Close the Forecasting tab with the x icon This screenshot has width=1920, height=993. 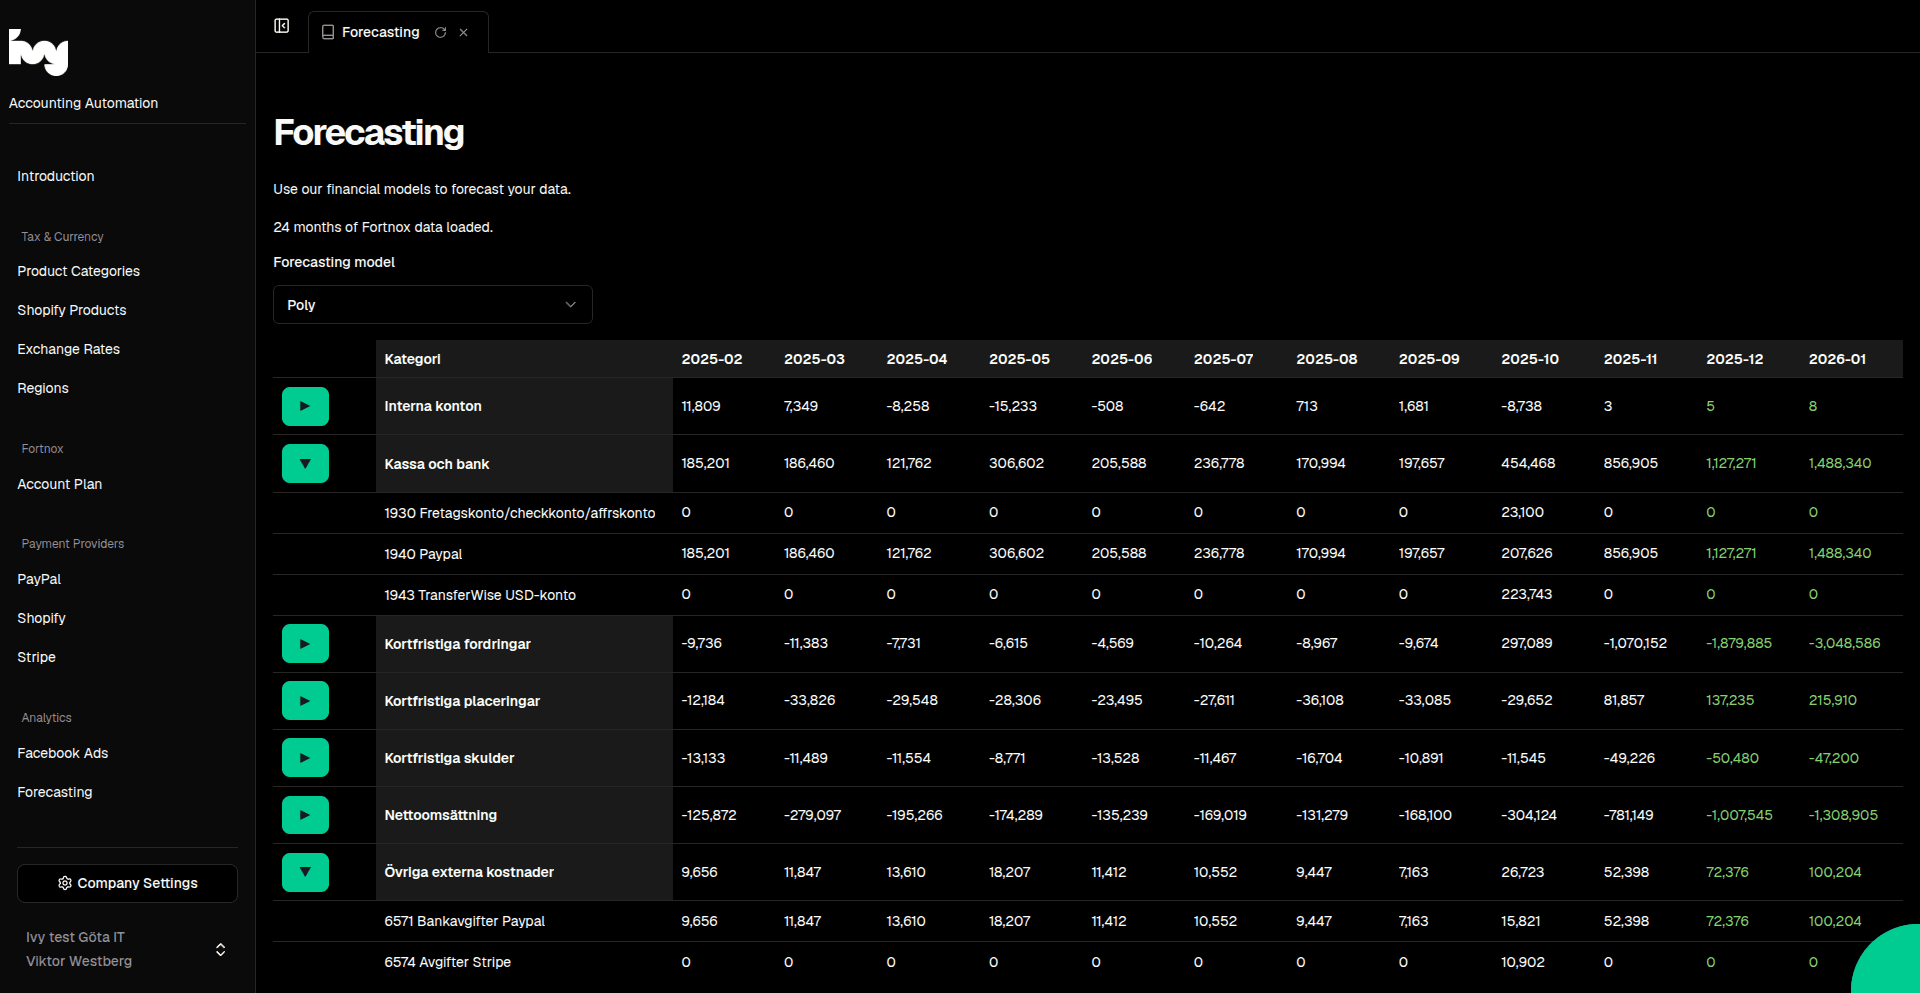[x=463, y=32]
